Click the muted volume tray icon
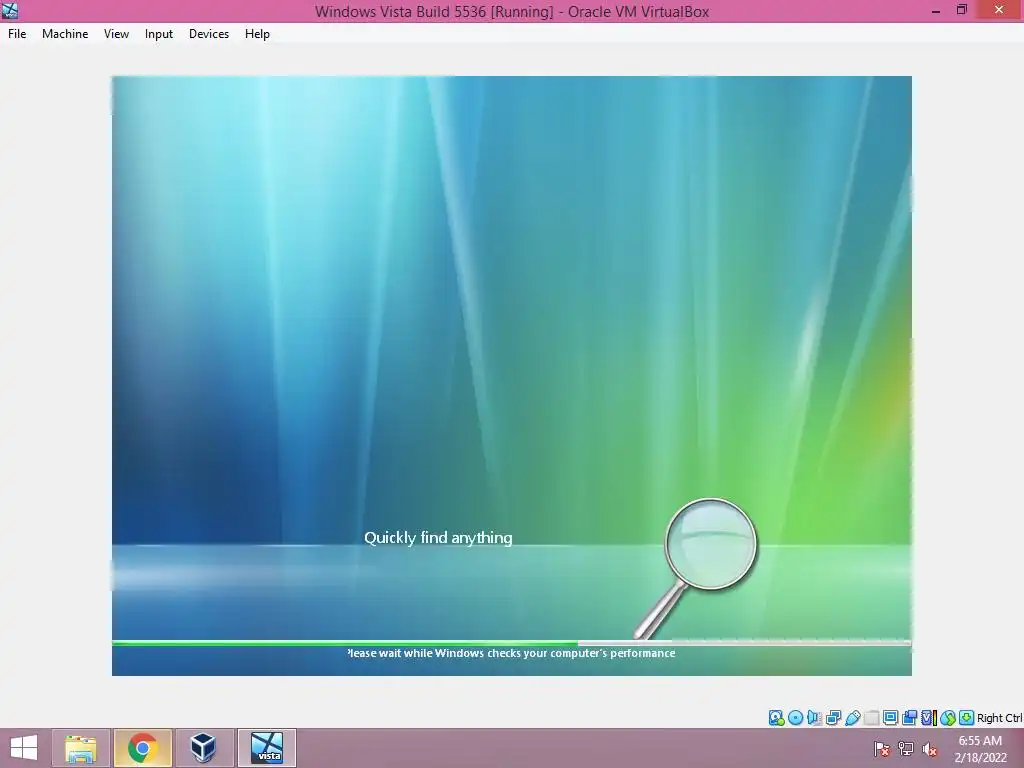Screen dimensions: 1024x768 [x=930, y=748]
